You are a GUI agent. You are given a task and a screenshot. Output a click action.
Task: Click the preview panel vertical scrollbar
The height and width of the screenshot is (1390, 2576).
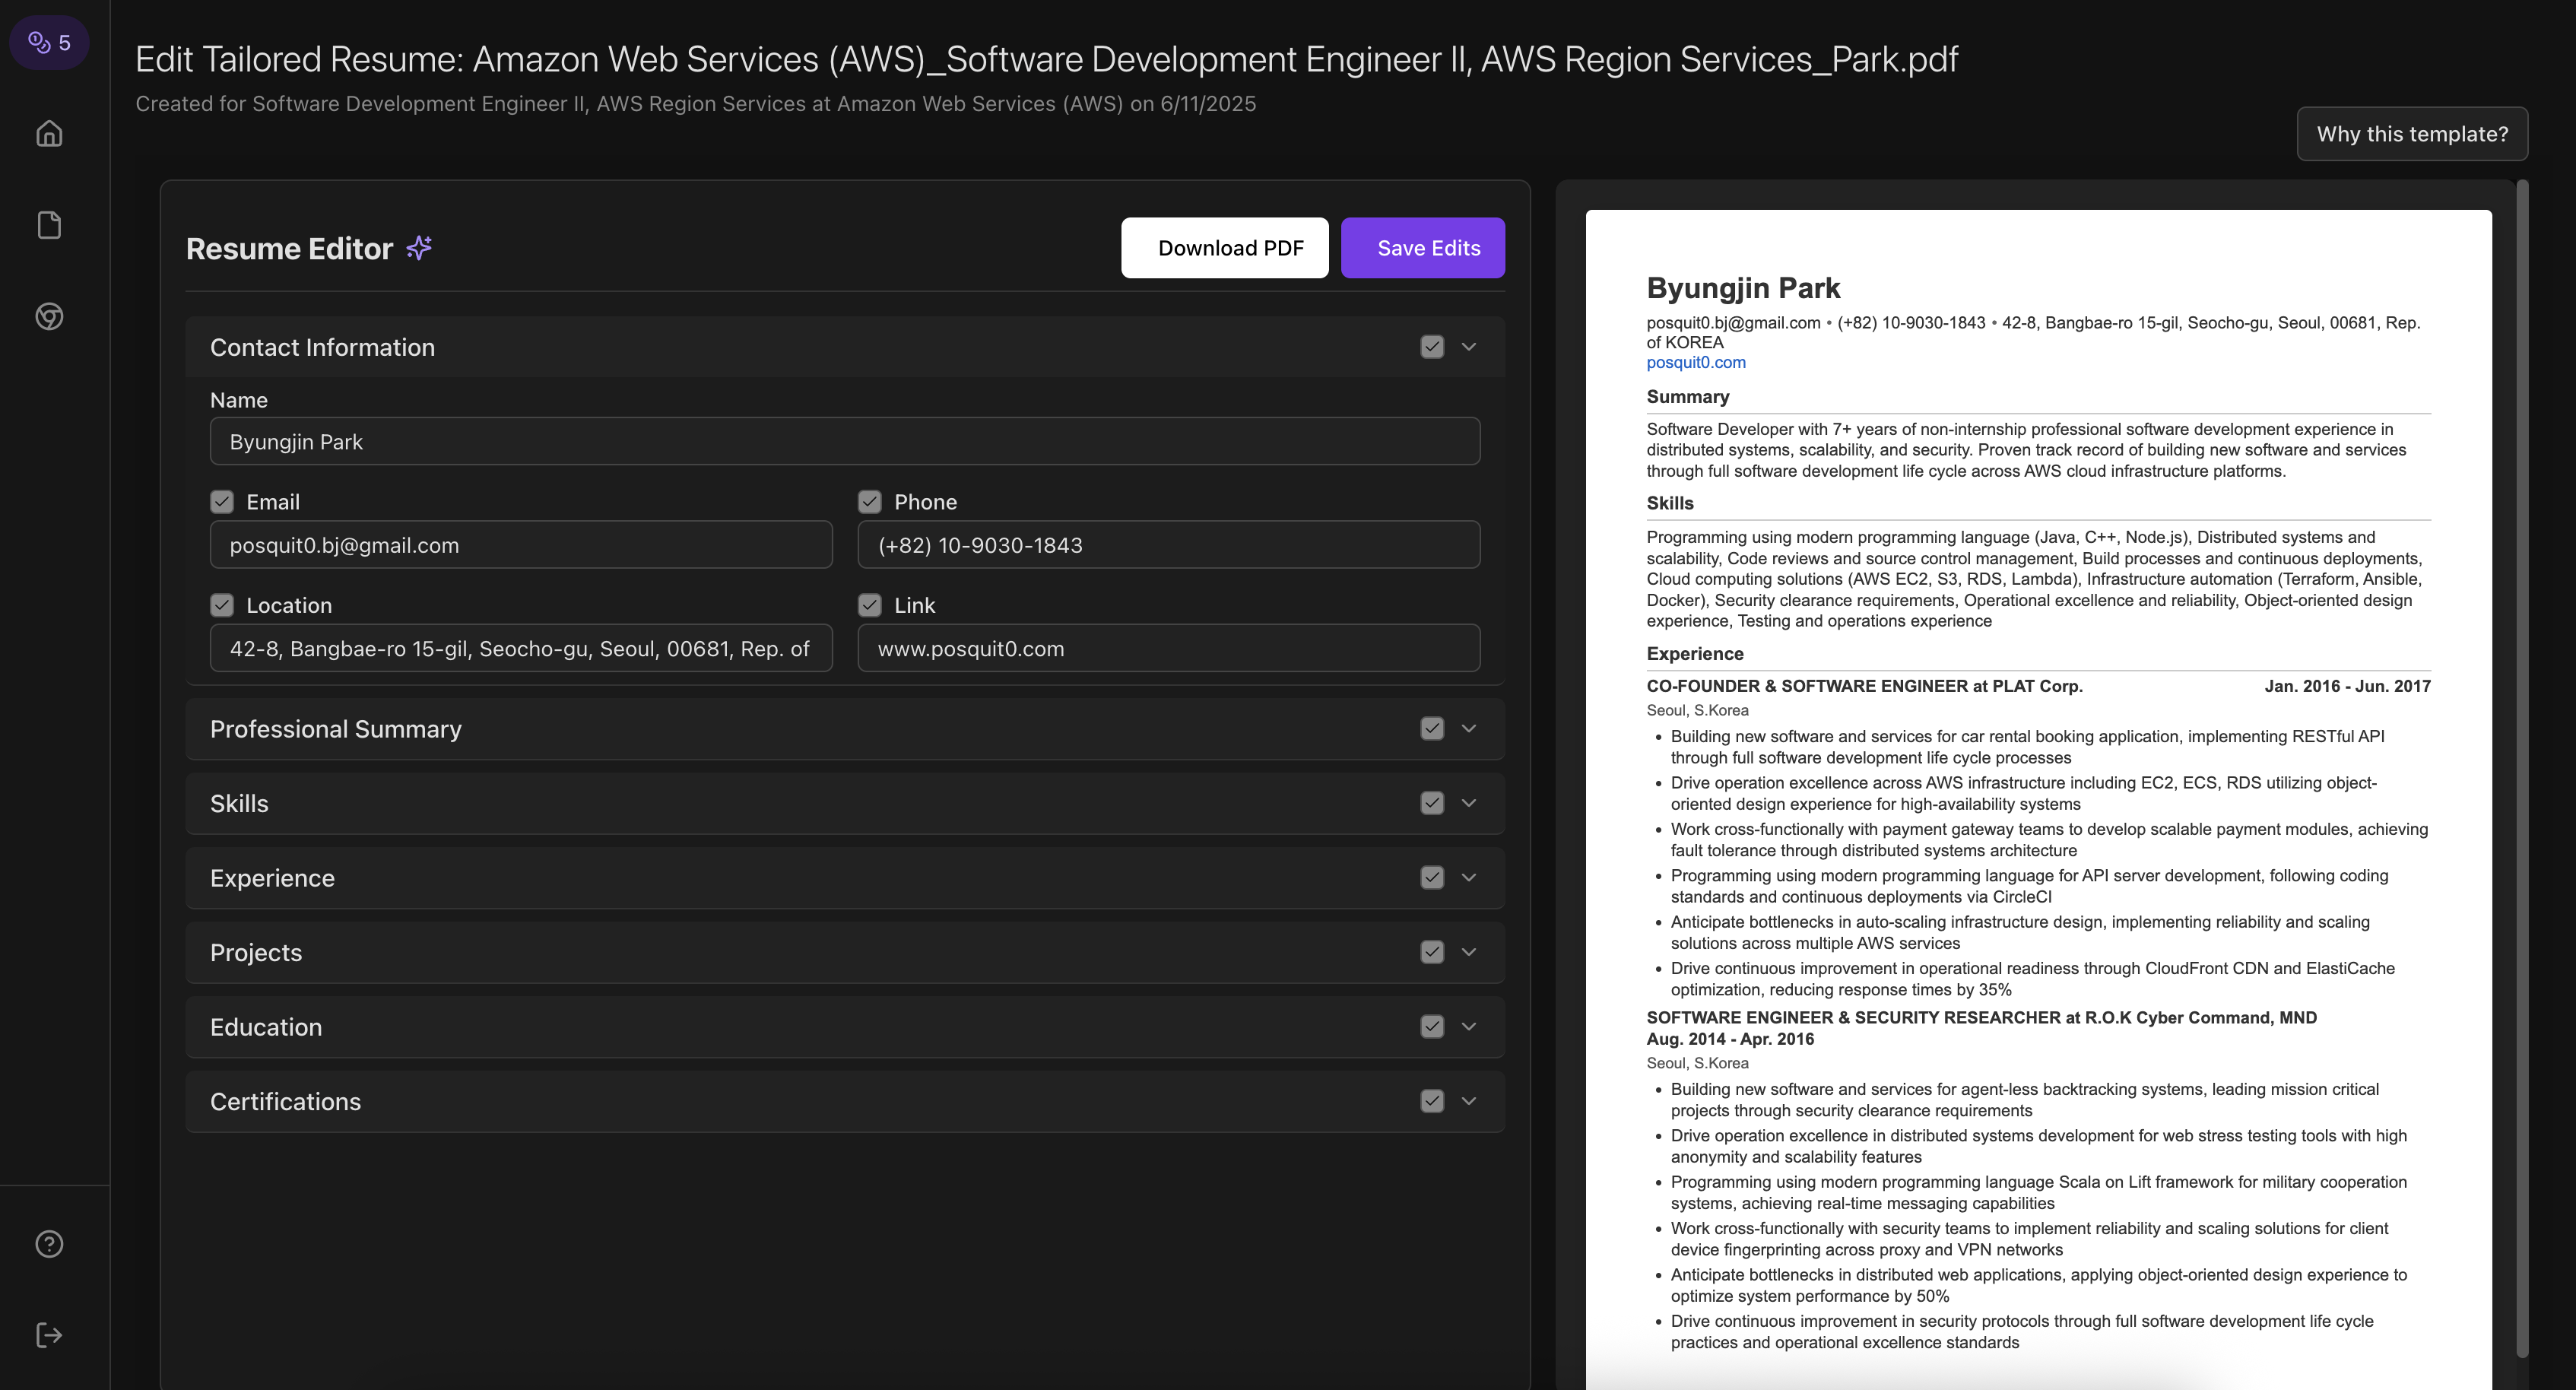pyautogui.click(x=2522, y=768)
